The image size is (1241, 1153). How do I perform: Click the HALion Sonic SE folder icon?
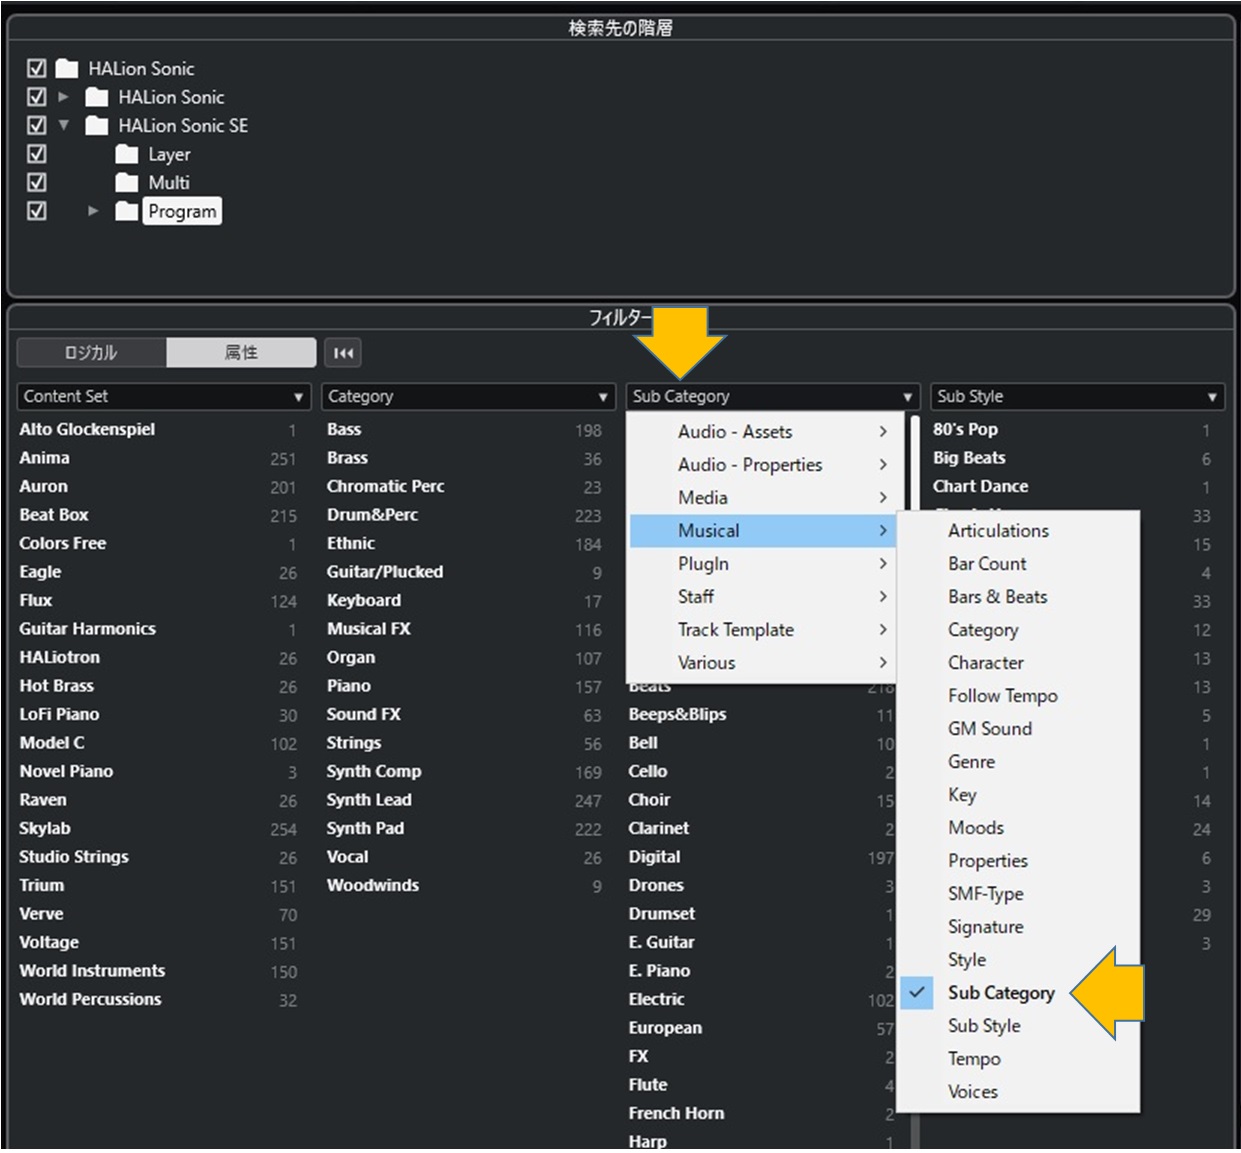97,125
